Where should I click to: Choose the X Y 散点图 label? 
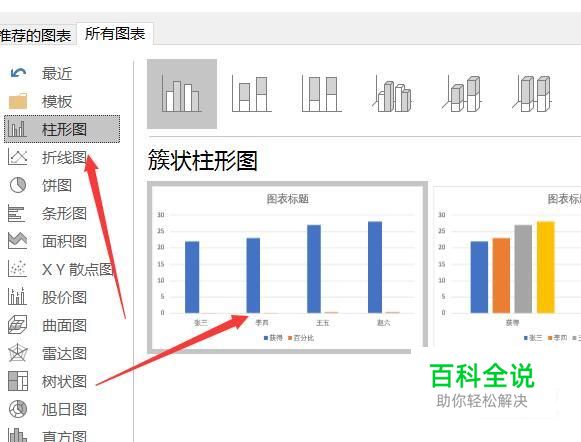point(77,269)
